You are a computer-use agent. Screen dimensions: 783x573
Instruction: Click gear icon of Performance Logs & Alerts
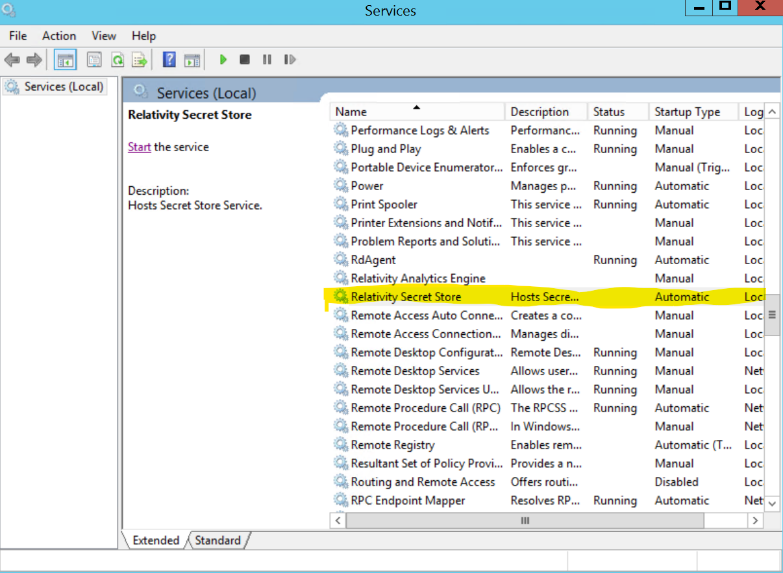point(341,130)
